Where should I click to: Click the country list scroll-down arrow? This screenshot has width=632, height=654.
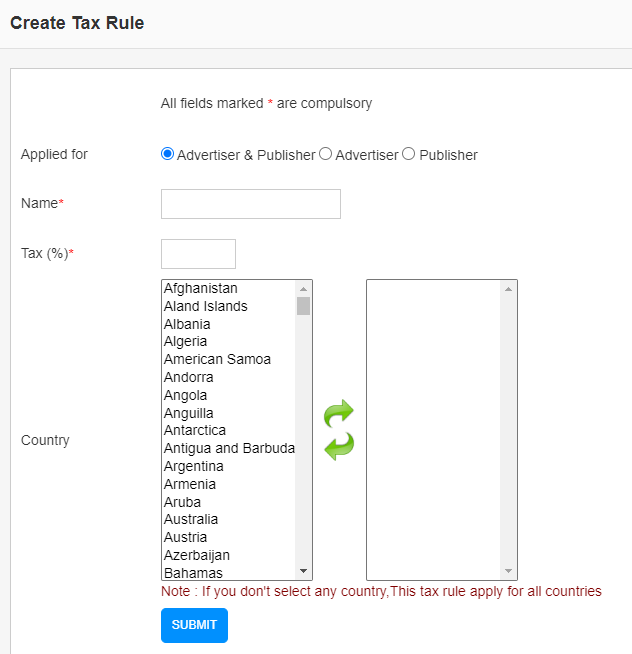coord(303,571)
